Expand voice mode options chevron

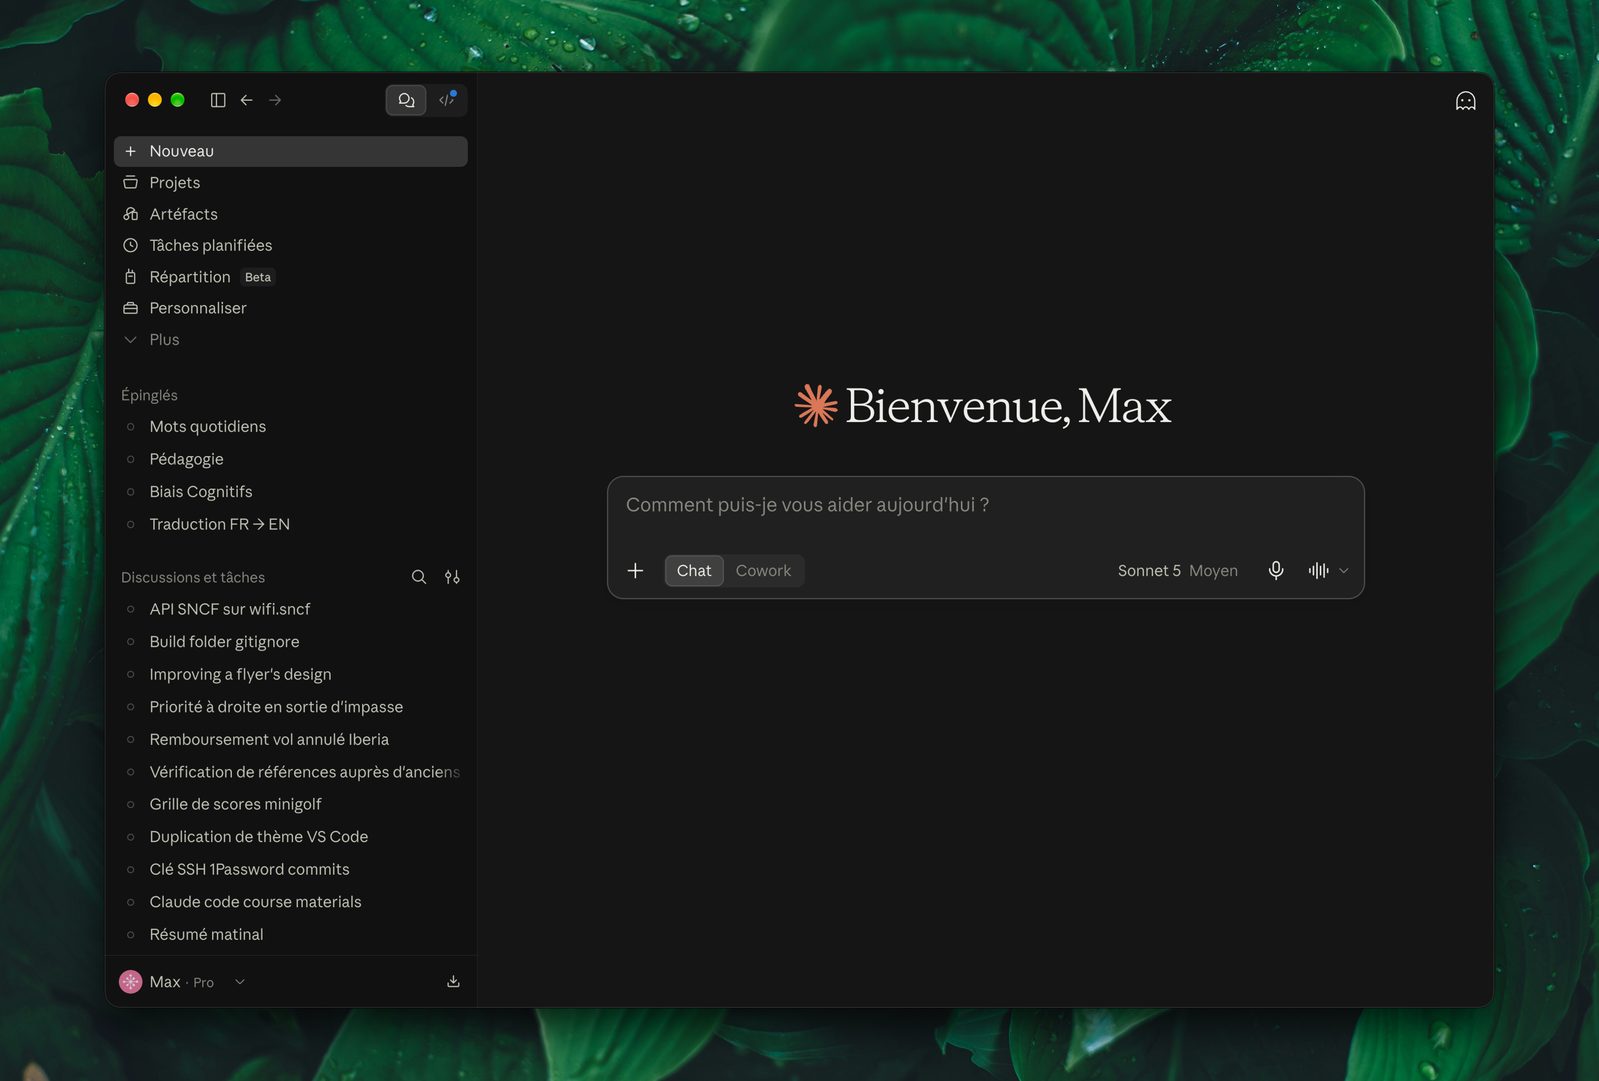pyautogui.click(x=1344, y=571)
